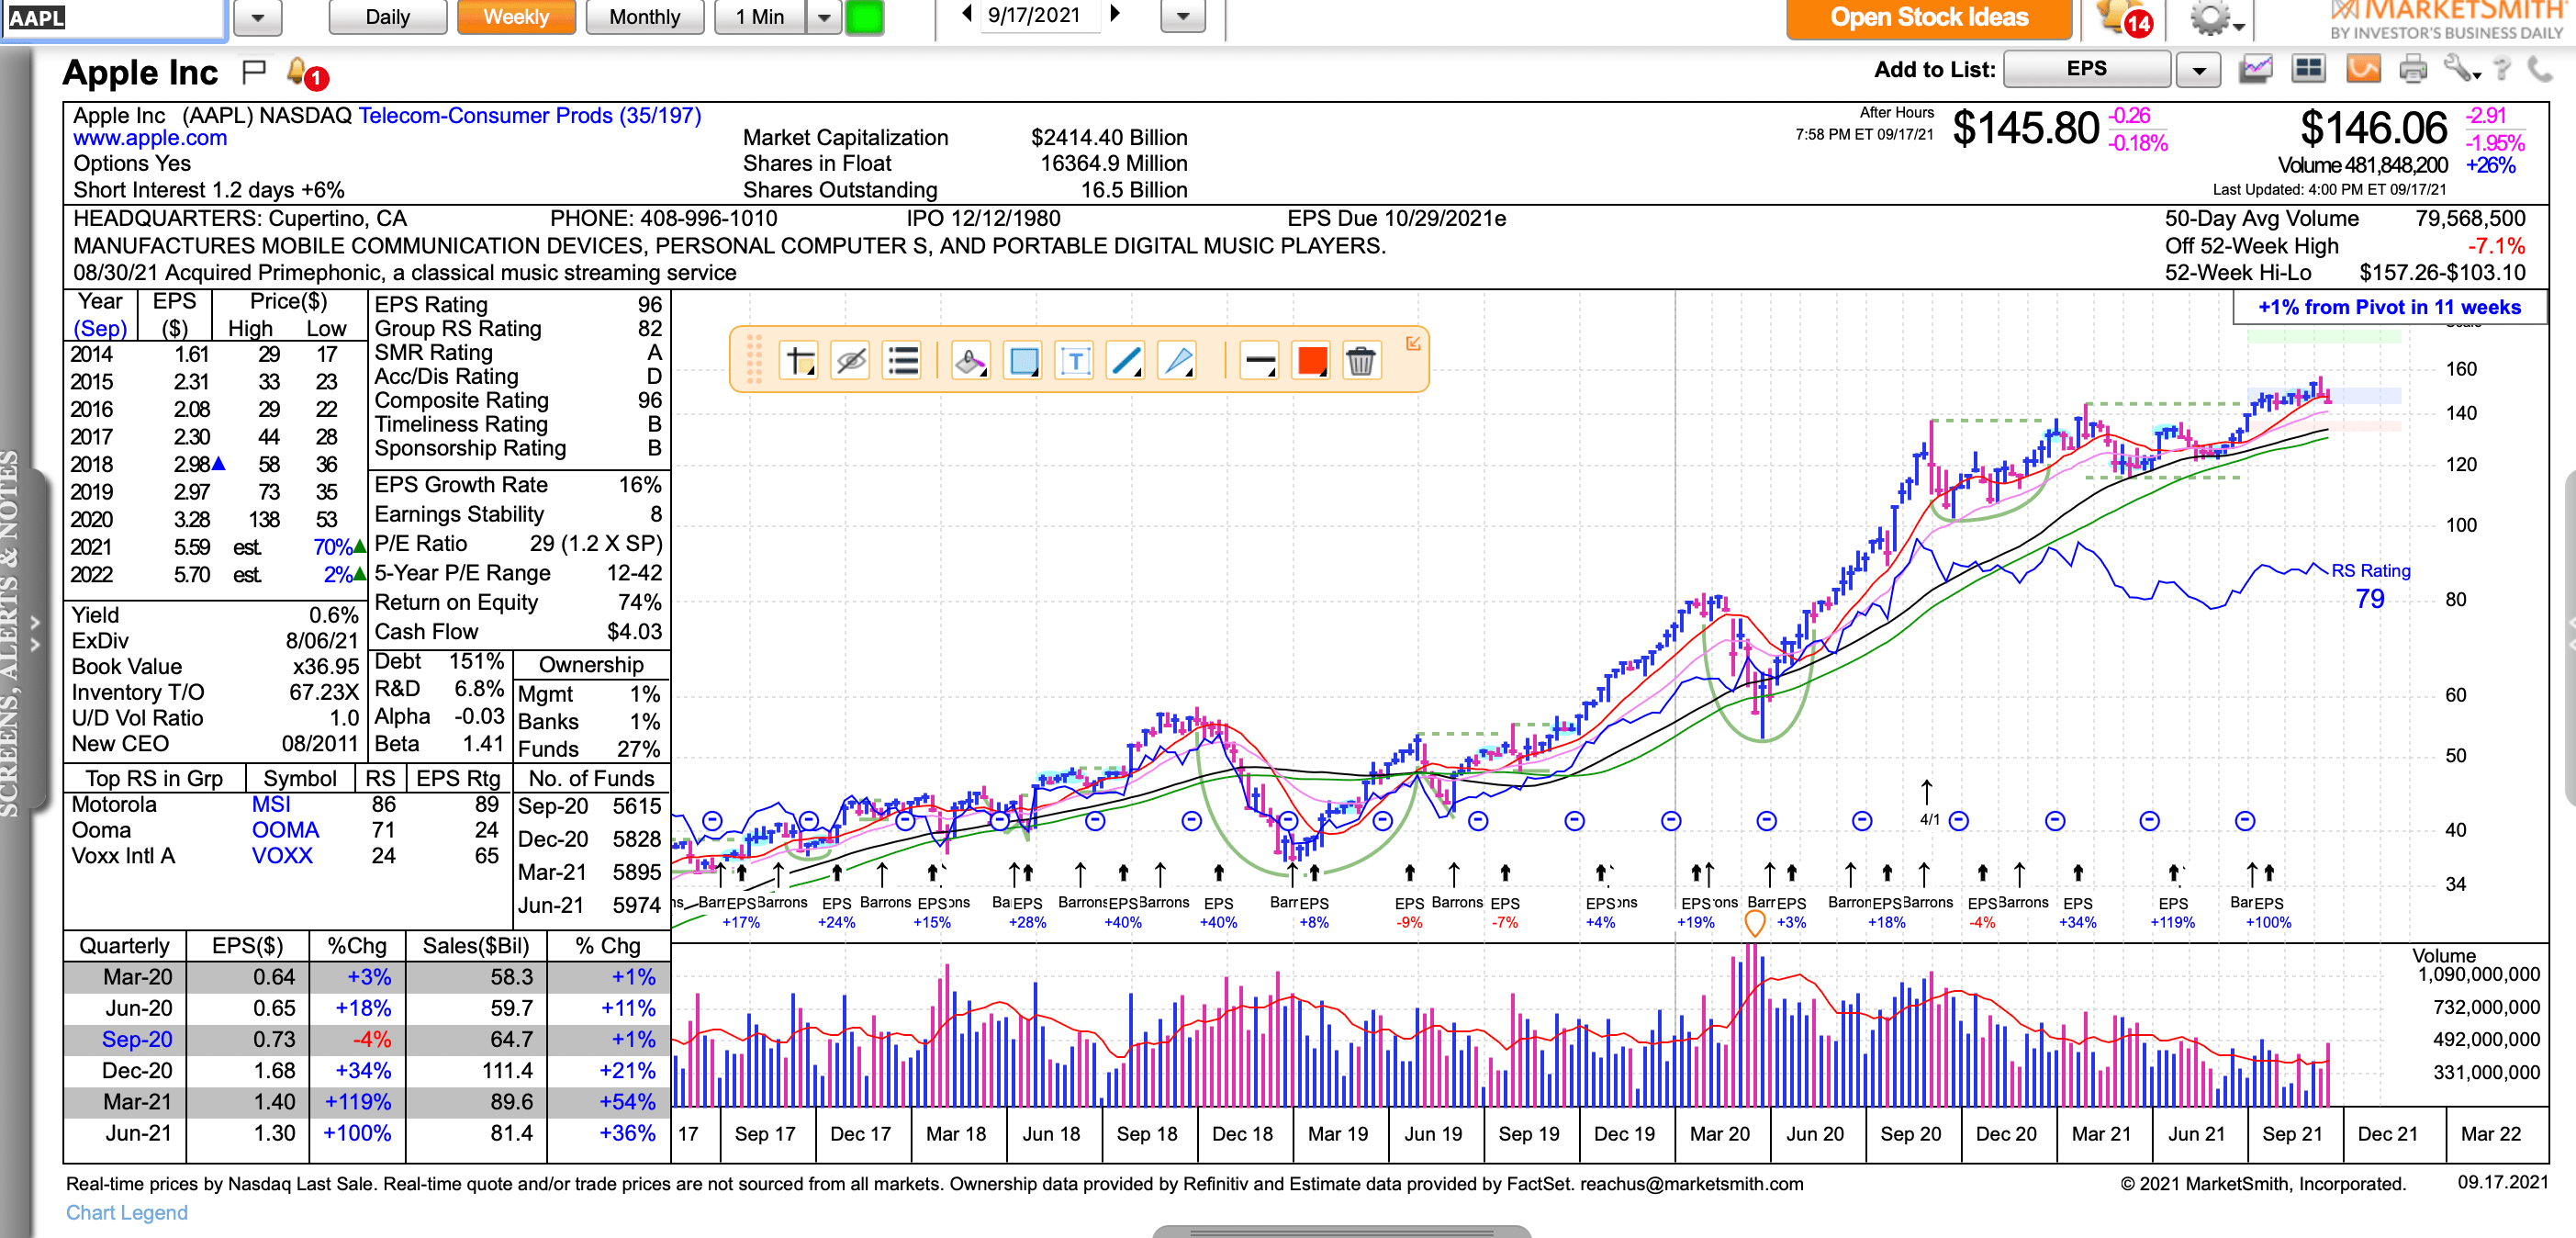Expand the intraday interval dropdown arrow

[824, 17]
